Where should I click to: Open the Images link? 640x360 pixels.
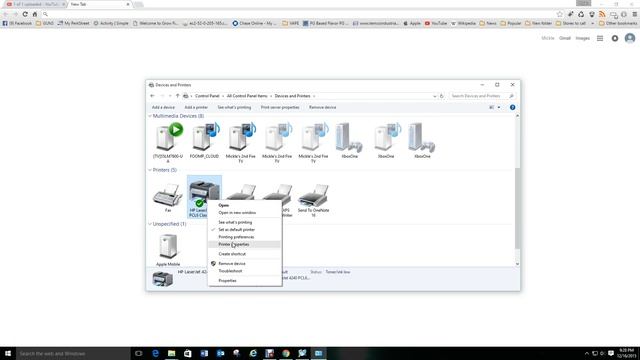582,38
